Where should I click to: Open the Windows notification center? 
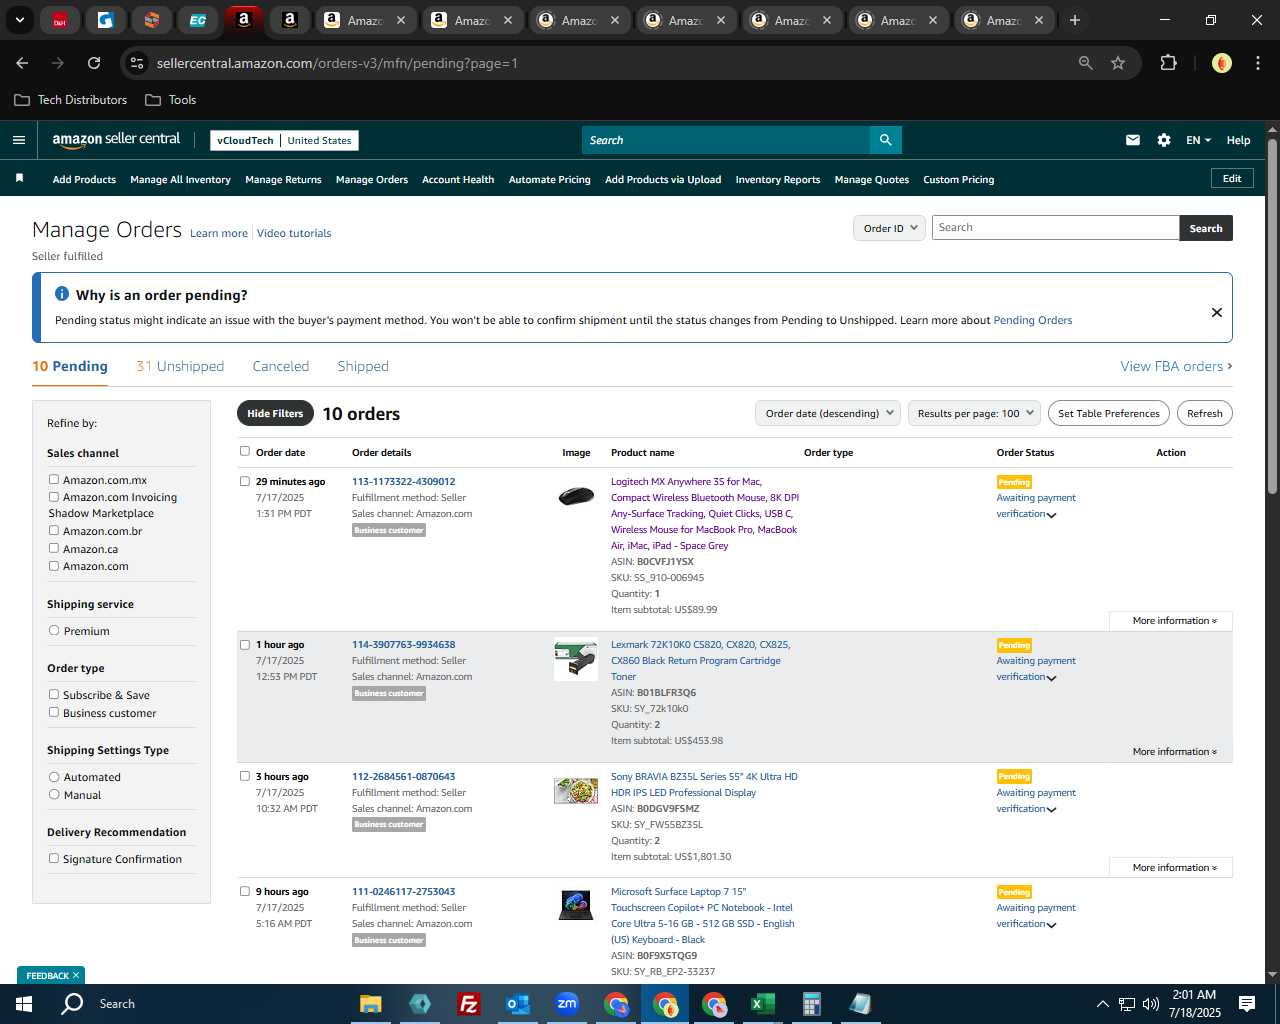1247,1004
